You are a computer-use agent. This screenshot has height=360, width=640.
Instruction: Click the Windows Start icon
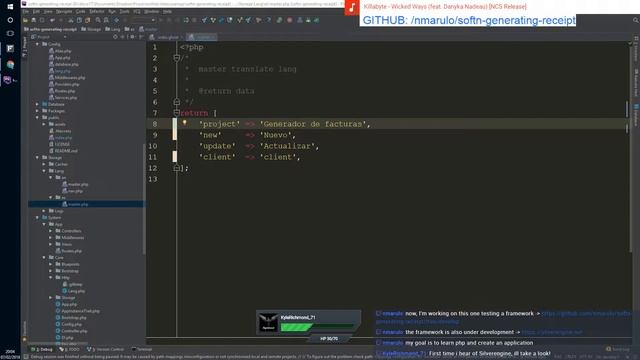click(10, 7)
